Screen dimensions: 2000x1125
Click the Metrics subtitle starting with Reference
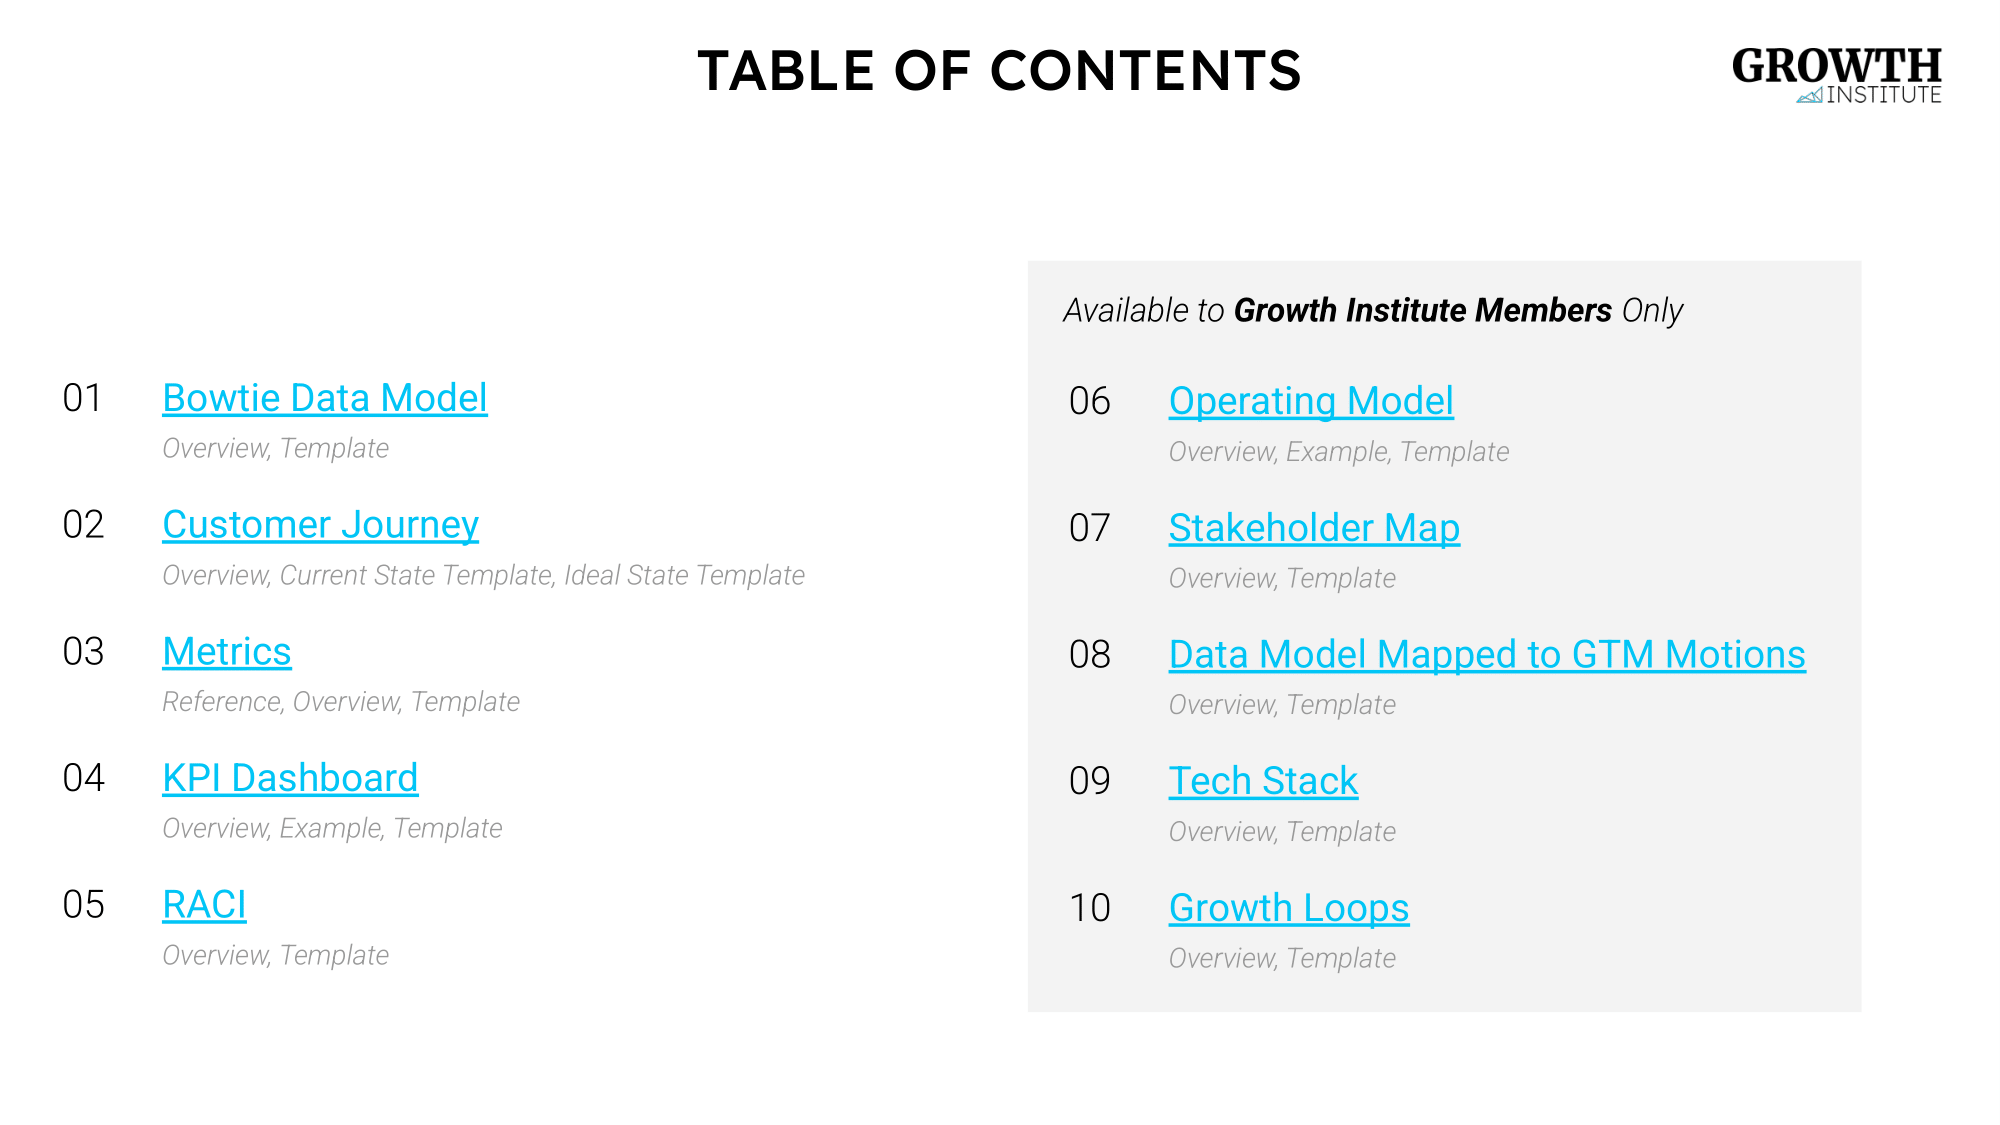point(340,702)
